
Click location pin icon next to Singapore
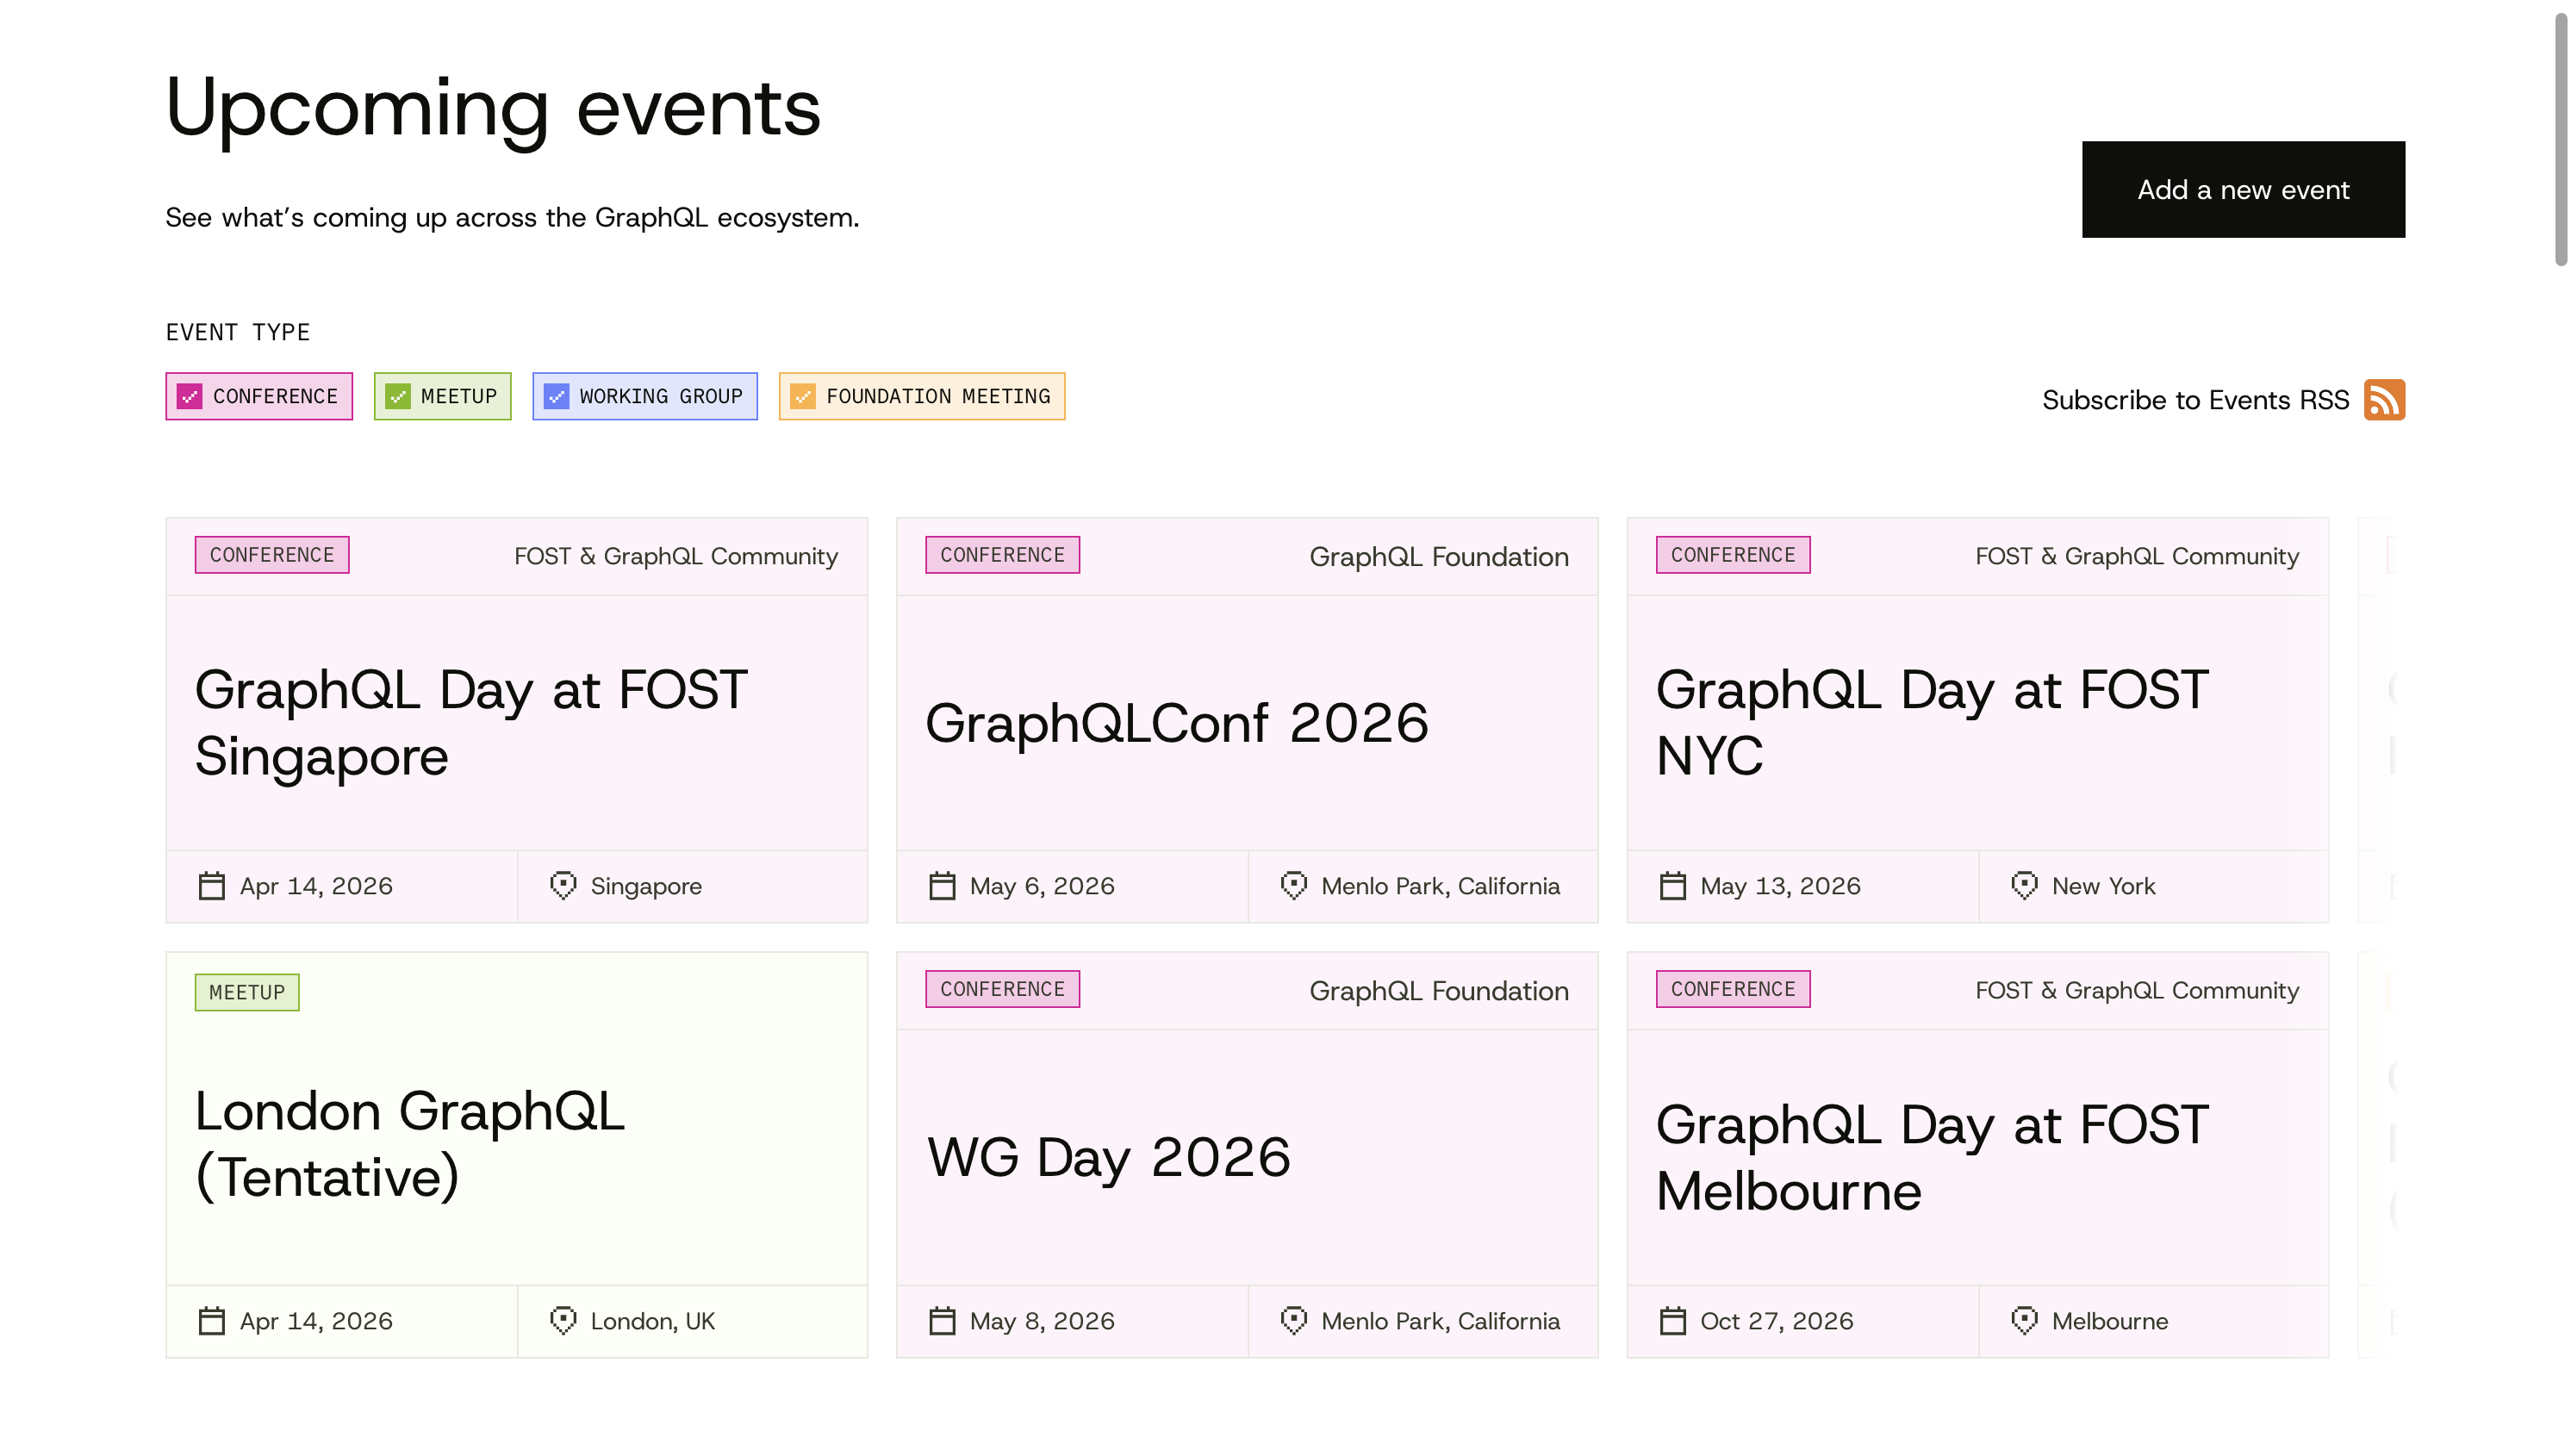click(563, 886)
